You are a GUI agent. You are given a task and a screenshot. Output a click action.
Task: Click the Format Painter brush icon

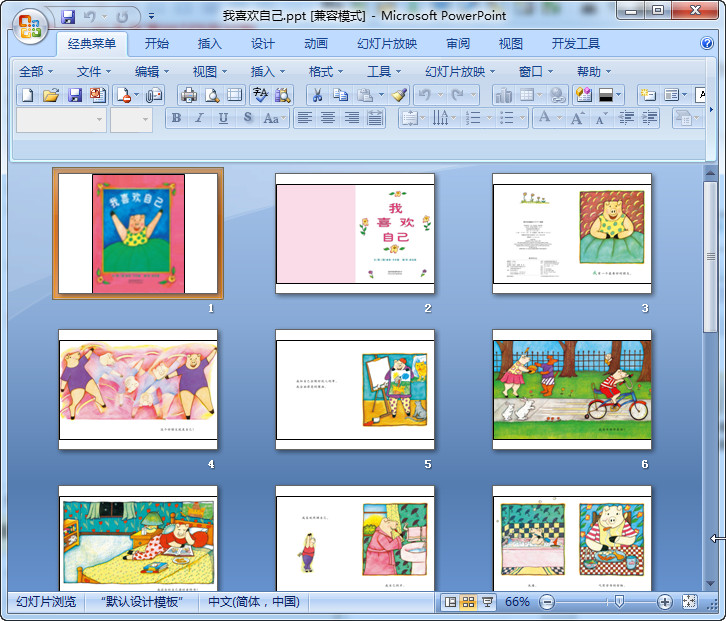pos(399,95)
